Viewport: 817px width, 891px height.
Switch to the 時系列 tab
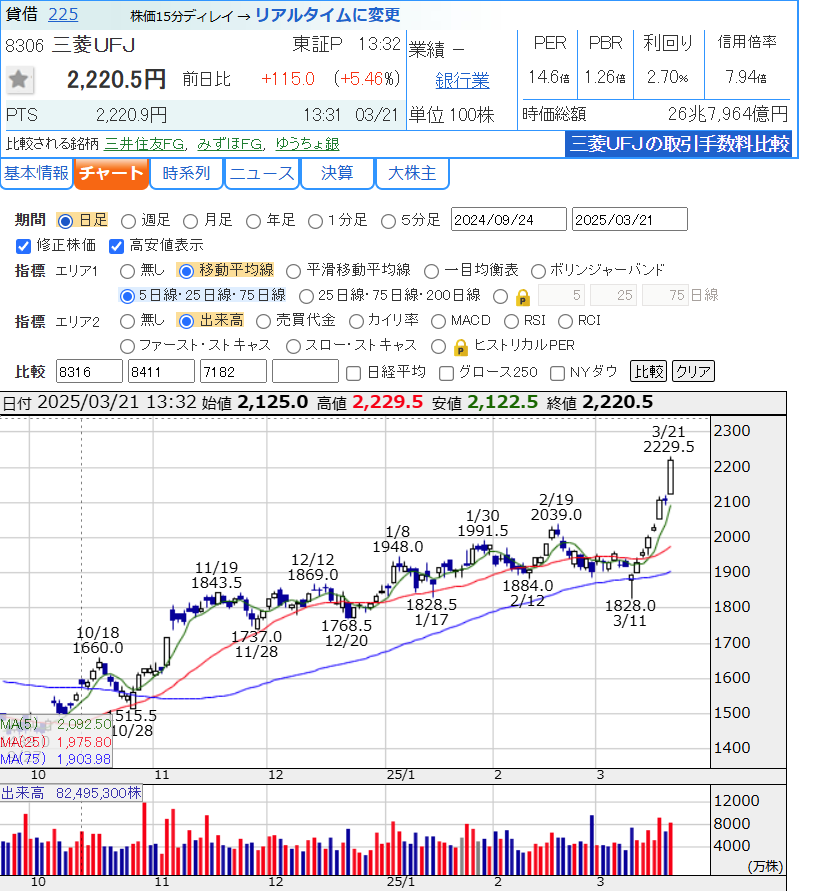click(x=186, y=174)
